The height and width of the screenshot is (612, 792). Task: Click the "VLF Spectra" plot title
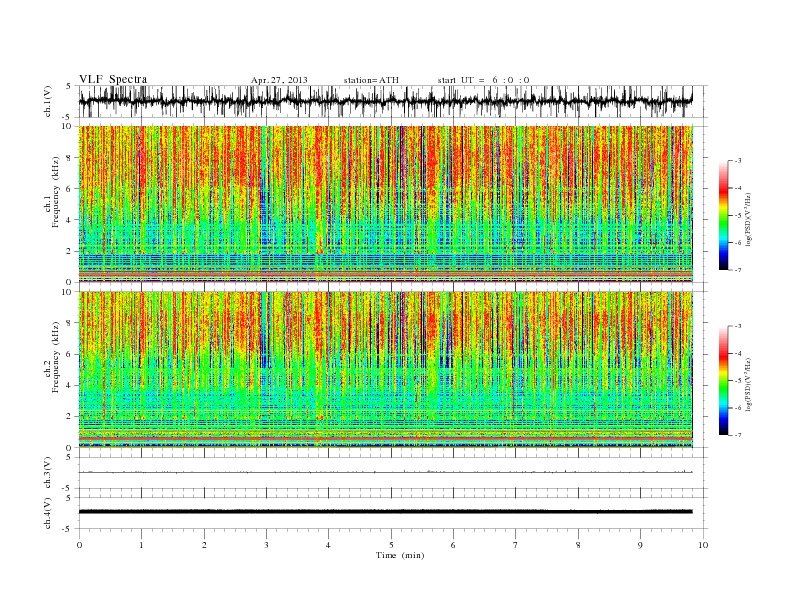point(113,79)
